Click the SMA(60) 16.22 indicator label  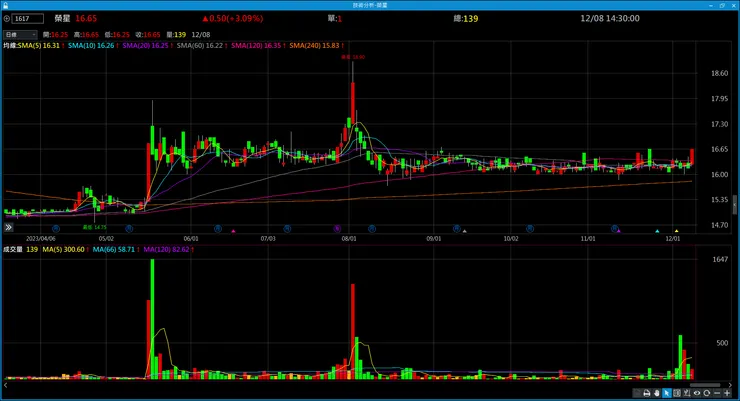200,46
